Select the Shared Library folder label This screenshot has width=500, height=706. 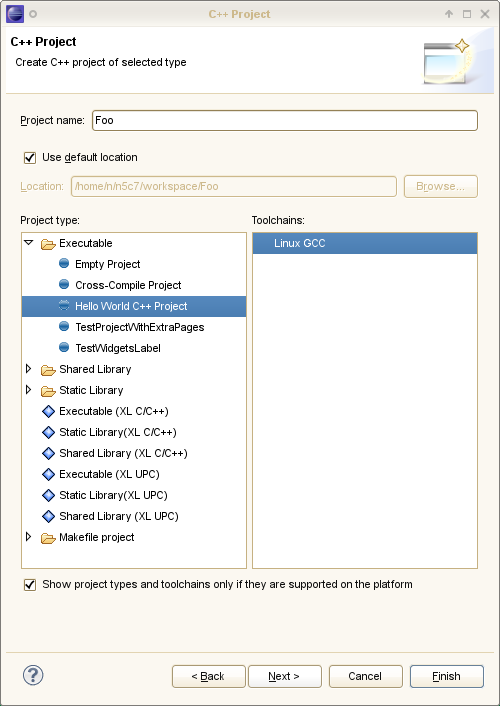[x=95, y=369]
